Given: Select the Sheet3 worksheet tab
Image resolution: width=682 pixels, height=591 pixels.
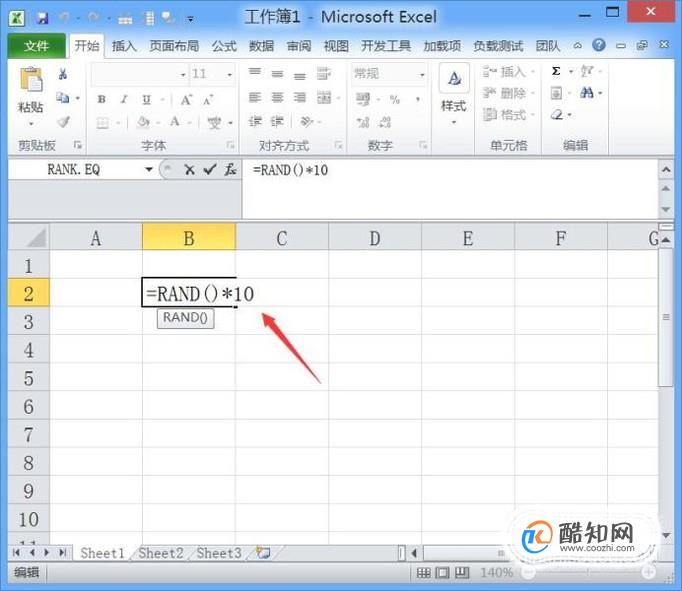Looking at the screenshot, I should point(219,553).
